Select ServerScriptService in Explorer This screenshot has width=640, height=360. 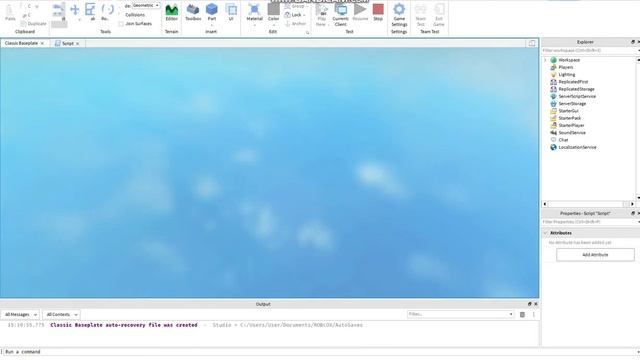[x=577, y=96]
